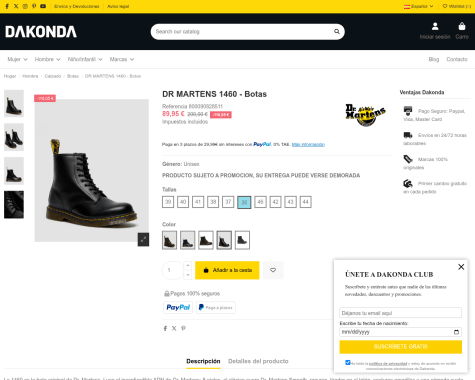The height and width of the screenshot is (380, 475).
Task: Select size 44
Action: click(x=305, y=202)
